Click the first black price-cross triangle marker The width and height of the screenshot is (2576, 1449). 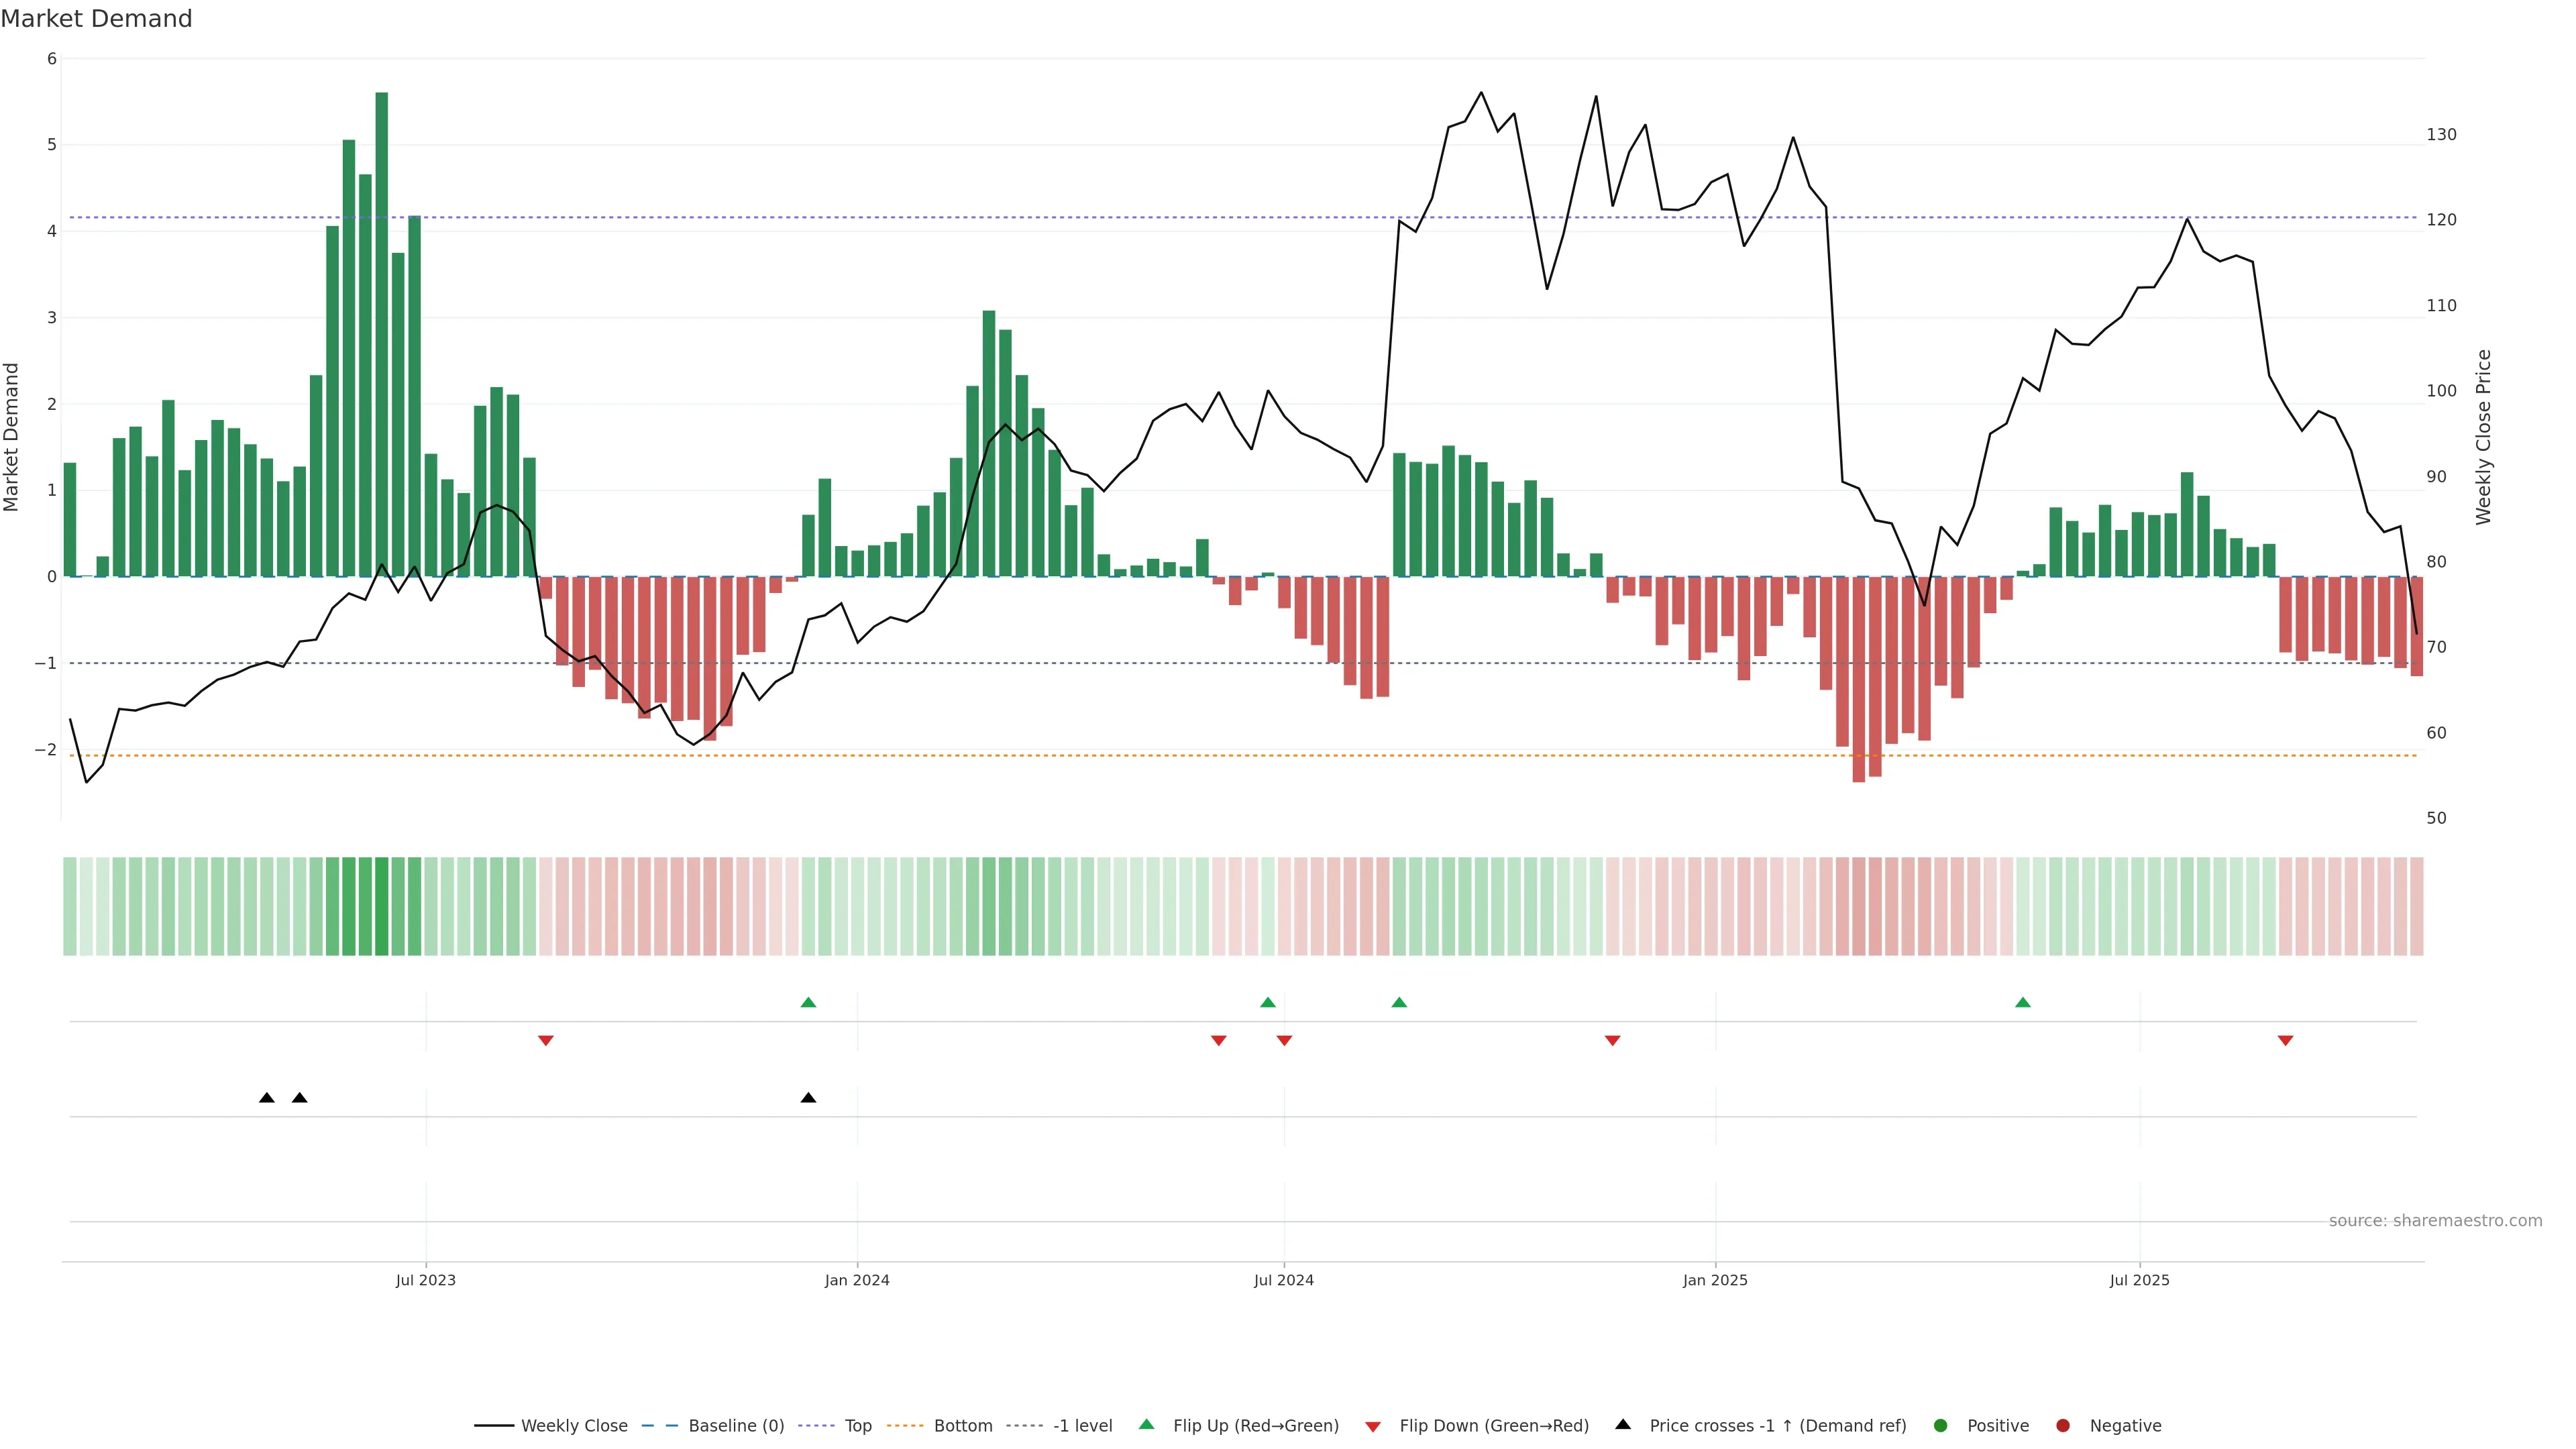(x=267, y=1098)
